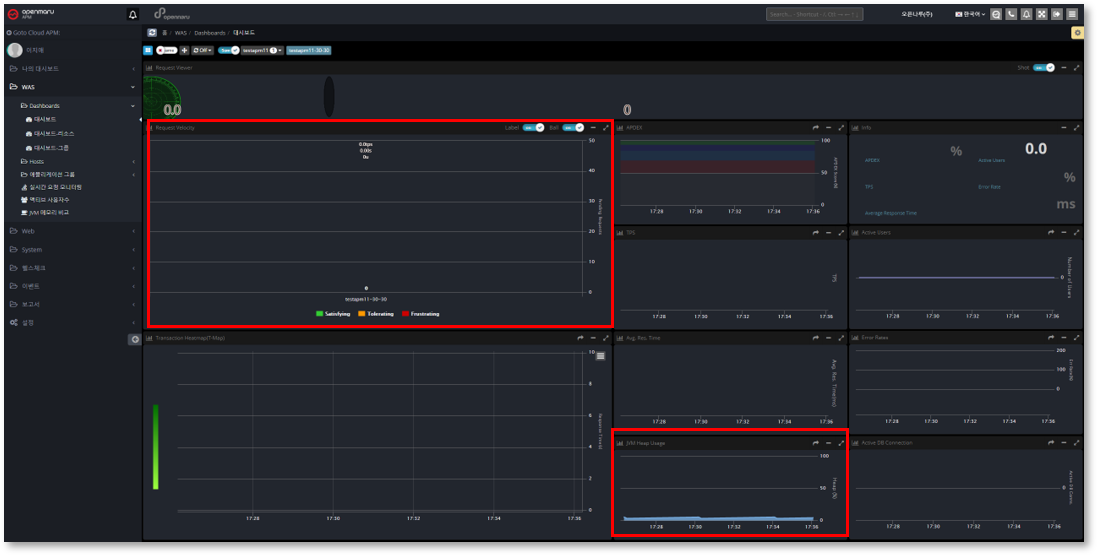Toggle the Ball switch in Request Velocity
Screen dimensions: 1097x555
coord(573,128)
